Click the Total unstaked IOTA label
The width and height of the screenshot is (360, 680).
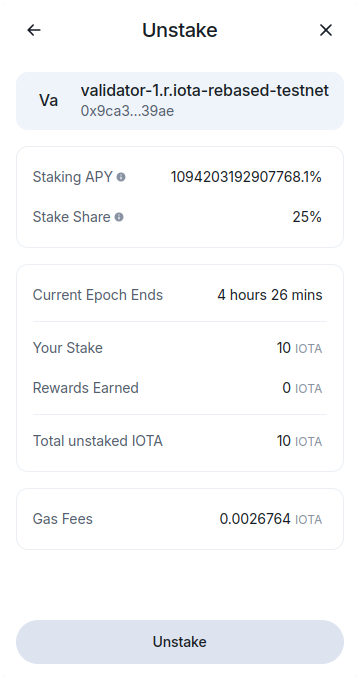pos(98,441)
